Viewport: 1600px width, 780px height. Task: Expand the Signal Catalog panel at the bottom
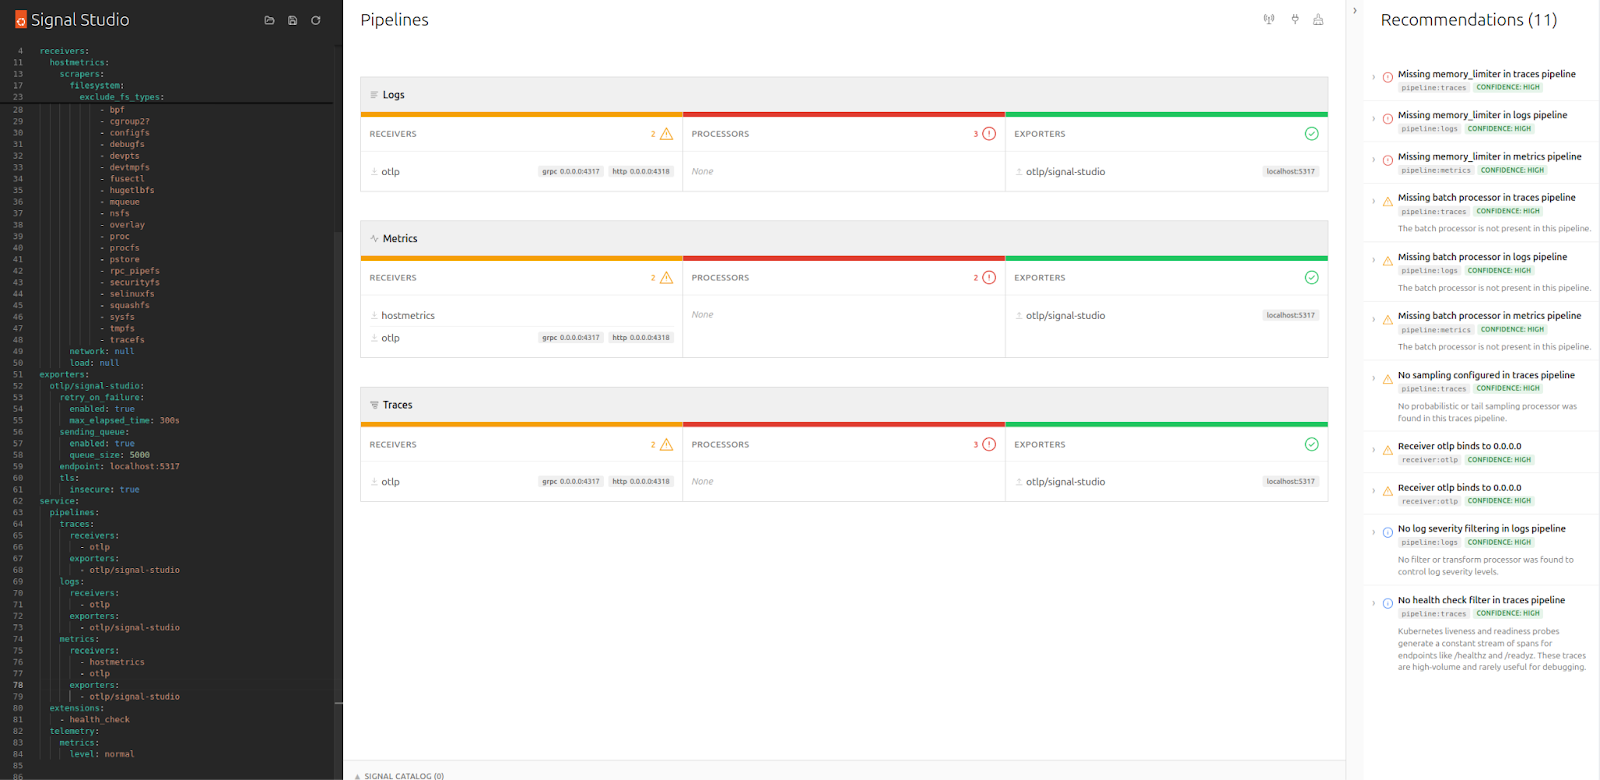400,776
